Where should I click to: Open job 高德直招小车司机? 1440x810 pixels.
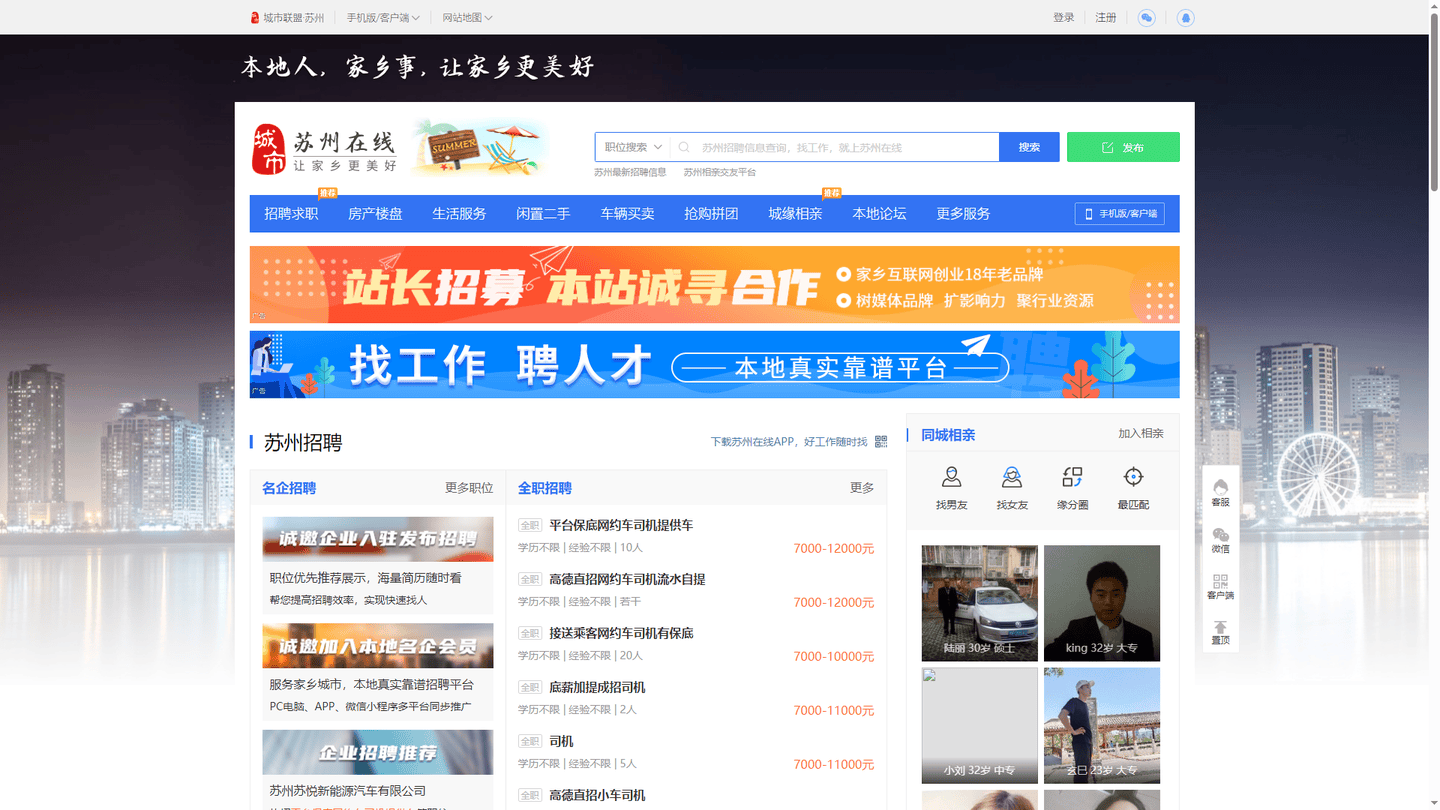click(597, 795)
